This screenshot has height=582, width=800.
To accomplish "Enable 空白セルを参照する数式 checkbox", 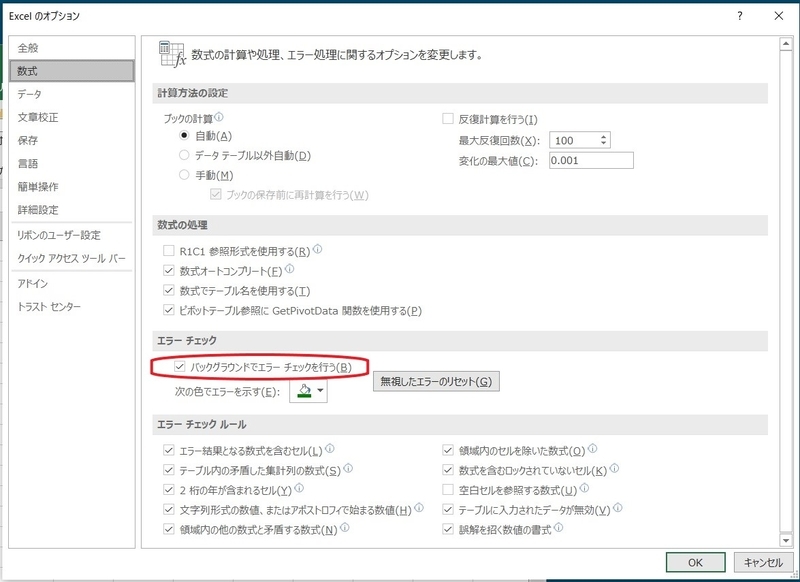I will tap(448, 490).
